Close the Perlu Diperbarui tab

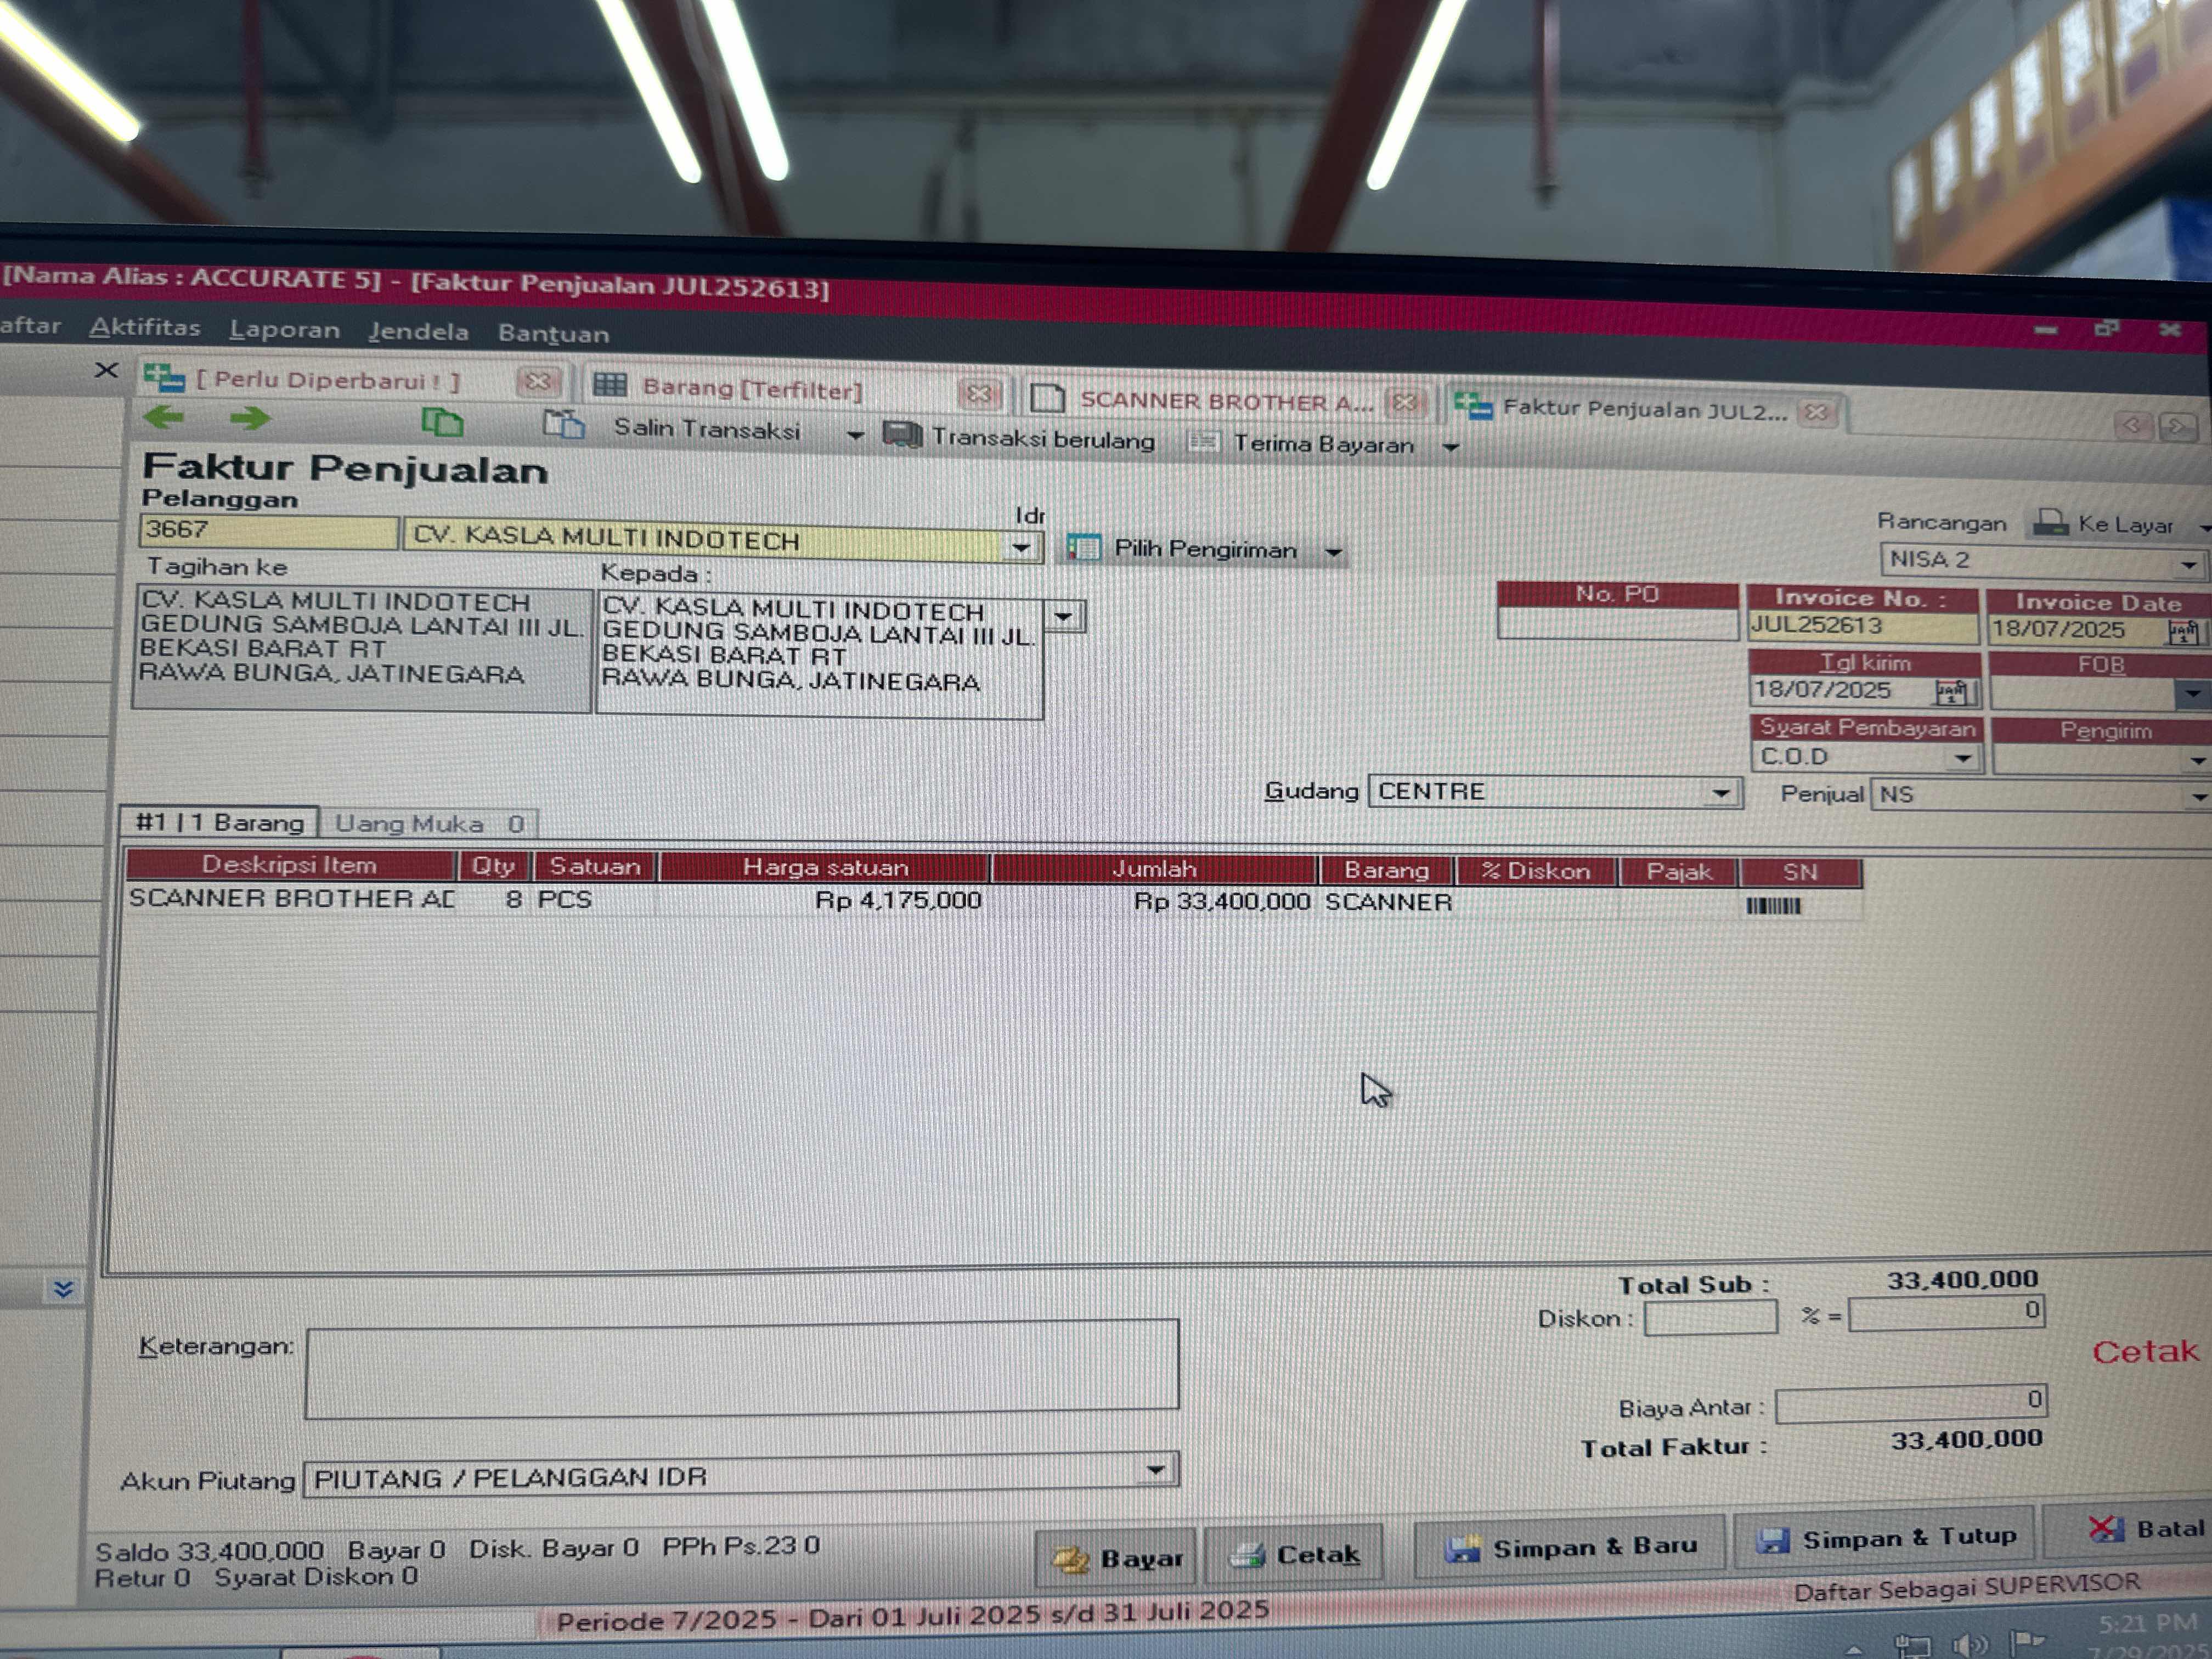tap(537, 381)
